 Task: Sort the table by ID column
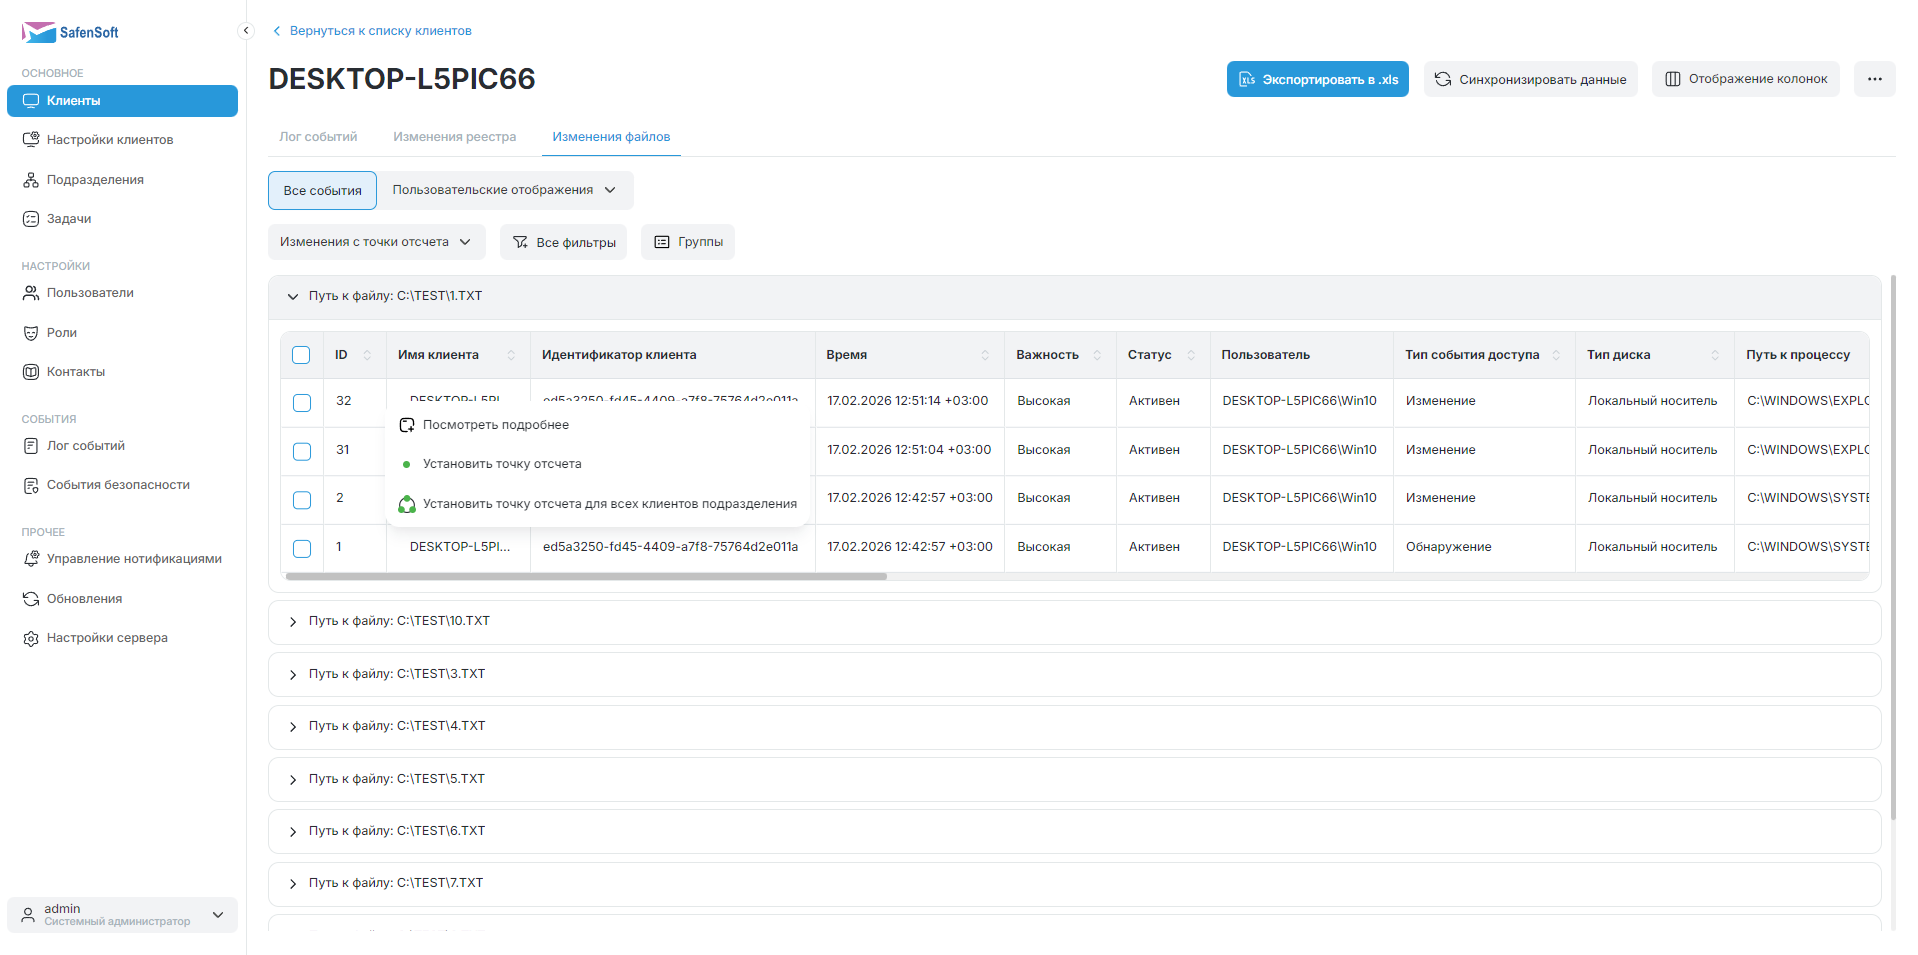[367, 355]
